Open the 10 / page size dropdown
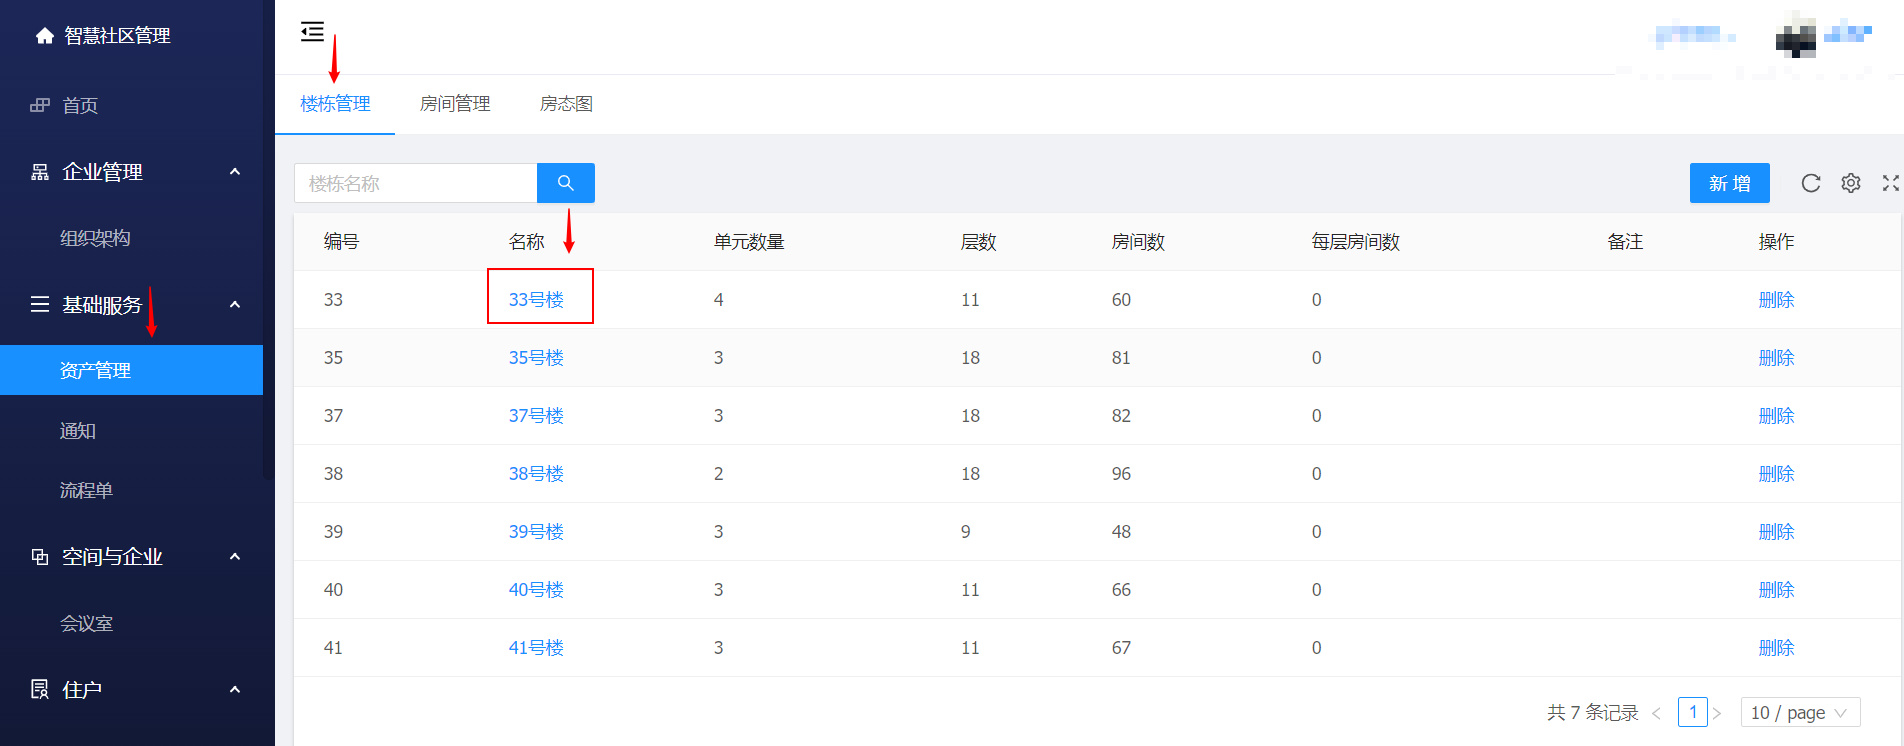 click(1799, 712)
